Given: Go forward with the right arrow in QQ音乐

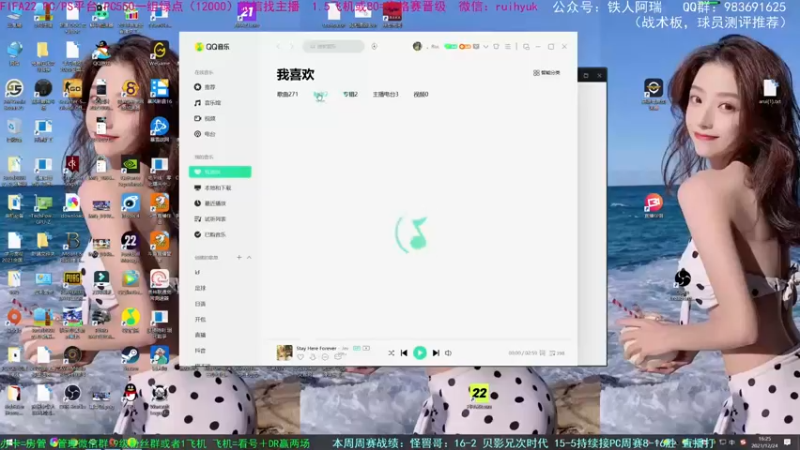Looking at the screenshot, I should pos(292,46).
